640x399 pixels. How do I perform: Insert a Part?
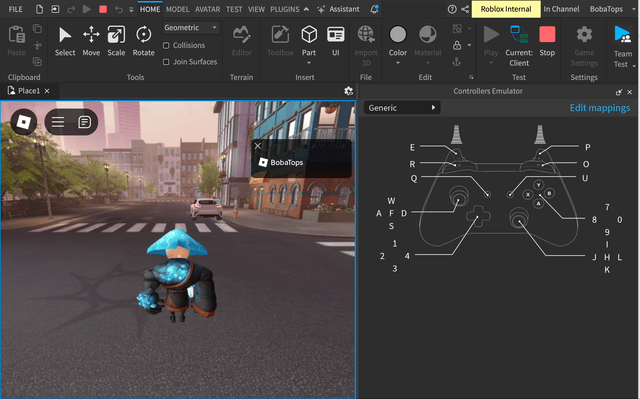tap(309, 41)
